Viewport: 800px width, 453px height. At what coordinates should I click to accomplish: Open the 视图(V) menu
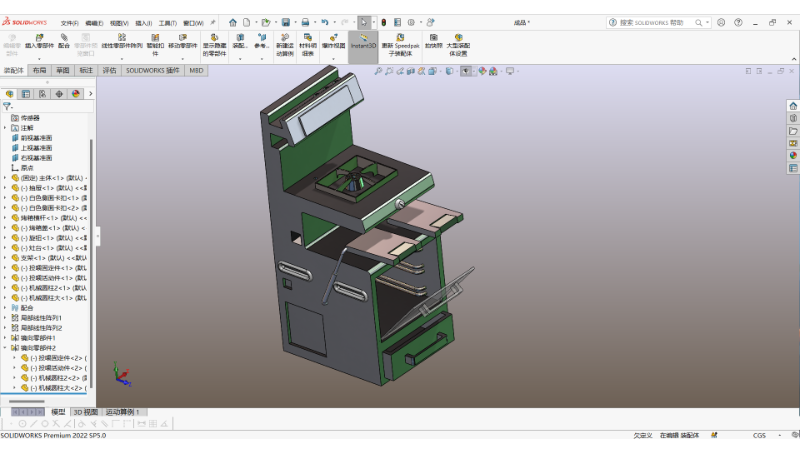(119, 23)
